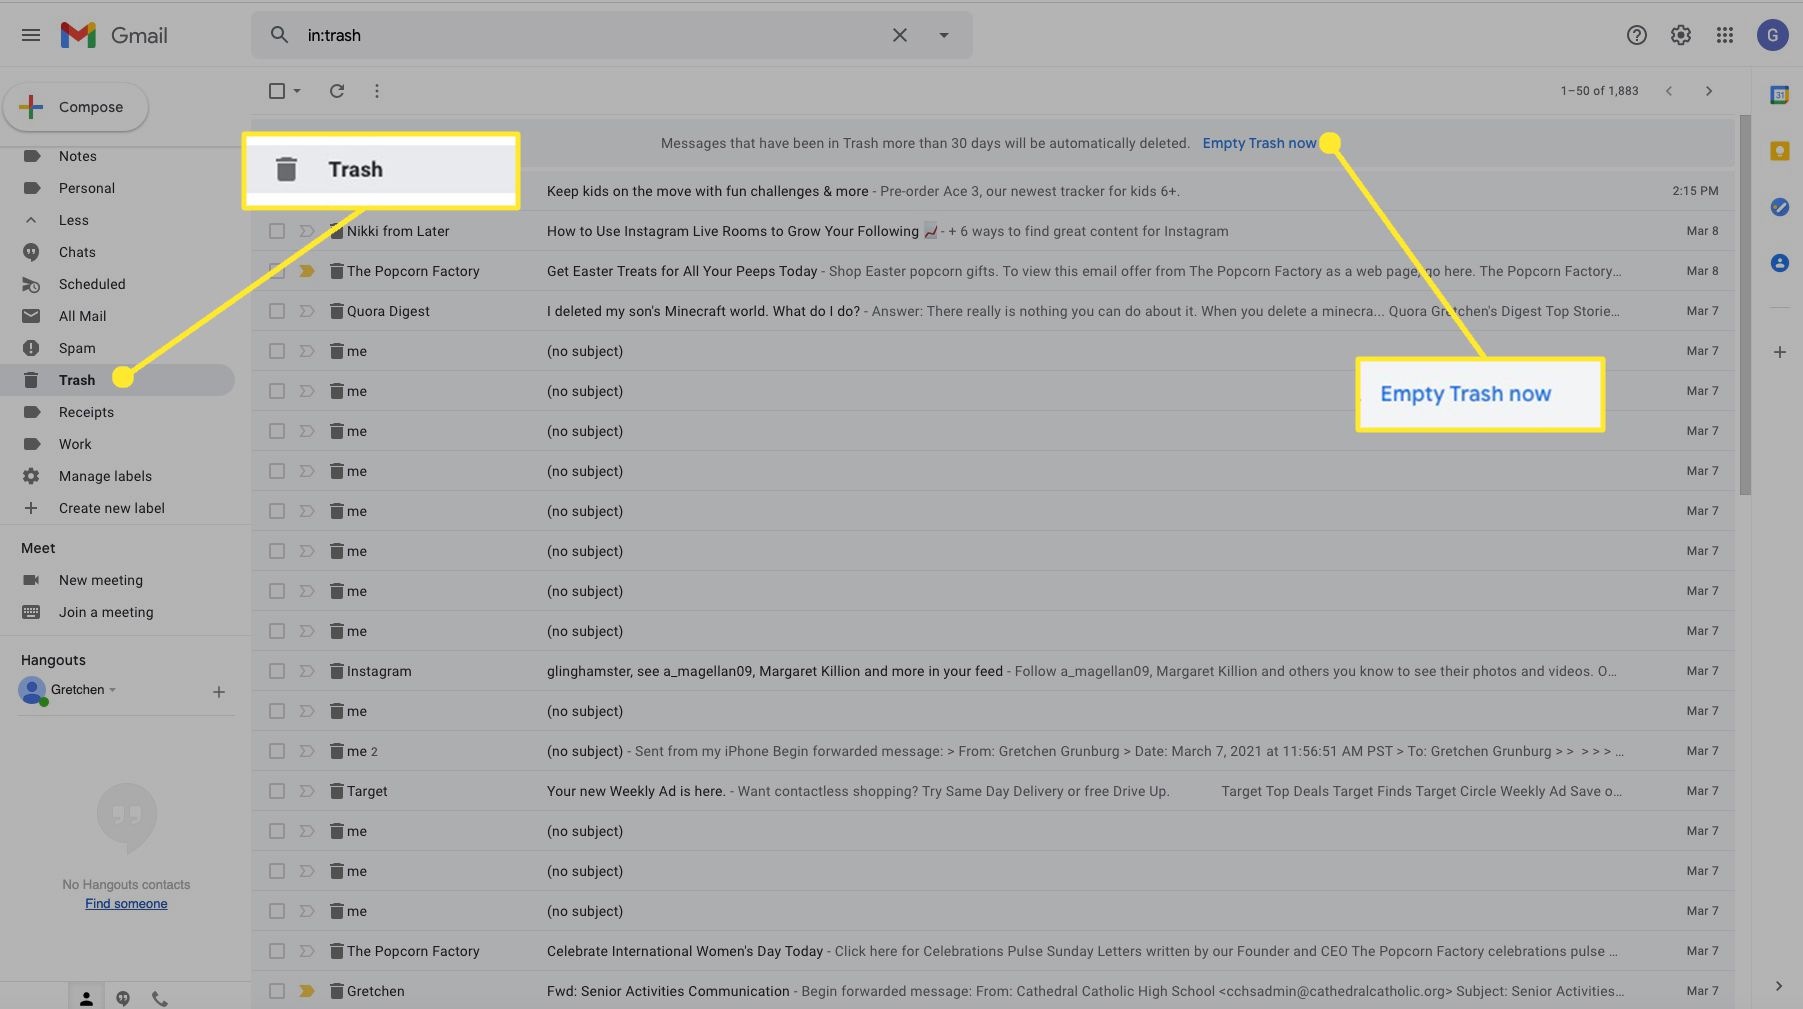The height and width of the screenshot is (1009, 1803).
Task: Select the Nikki from Later email checkbox
Action: click(277, 231)
